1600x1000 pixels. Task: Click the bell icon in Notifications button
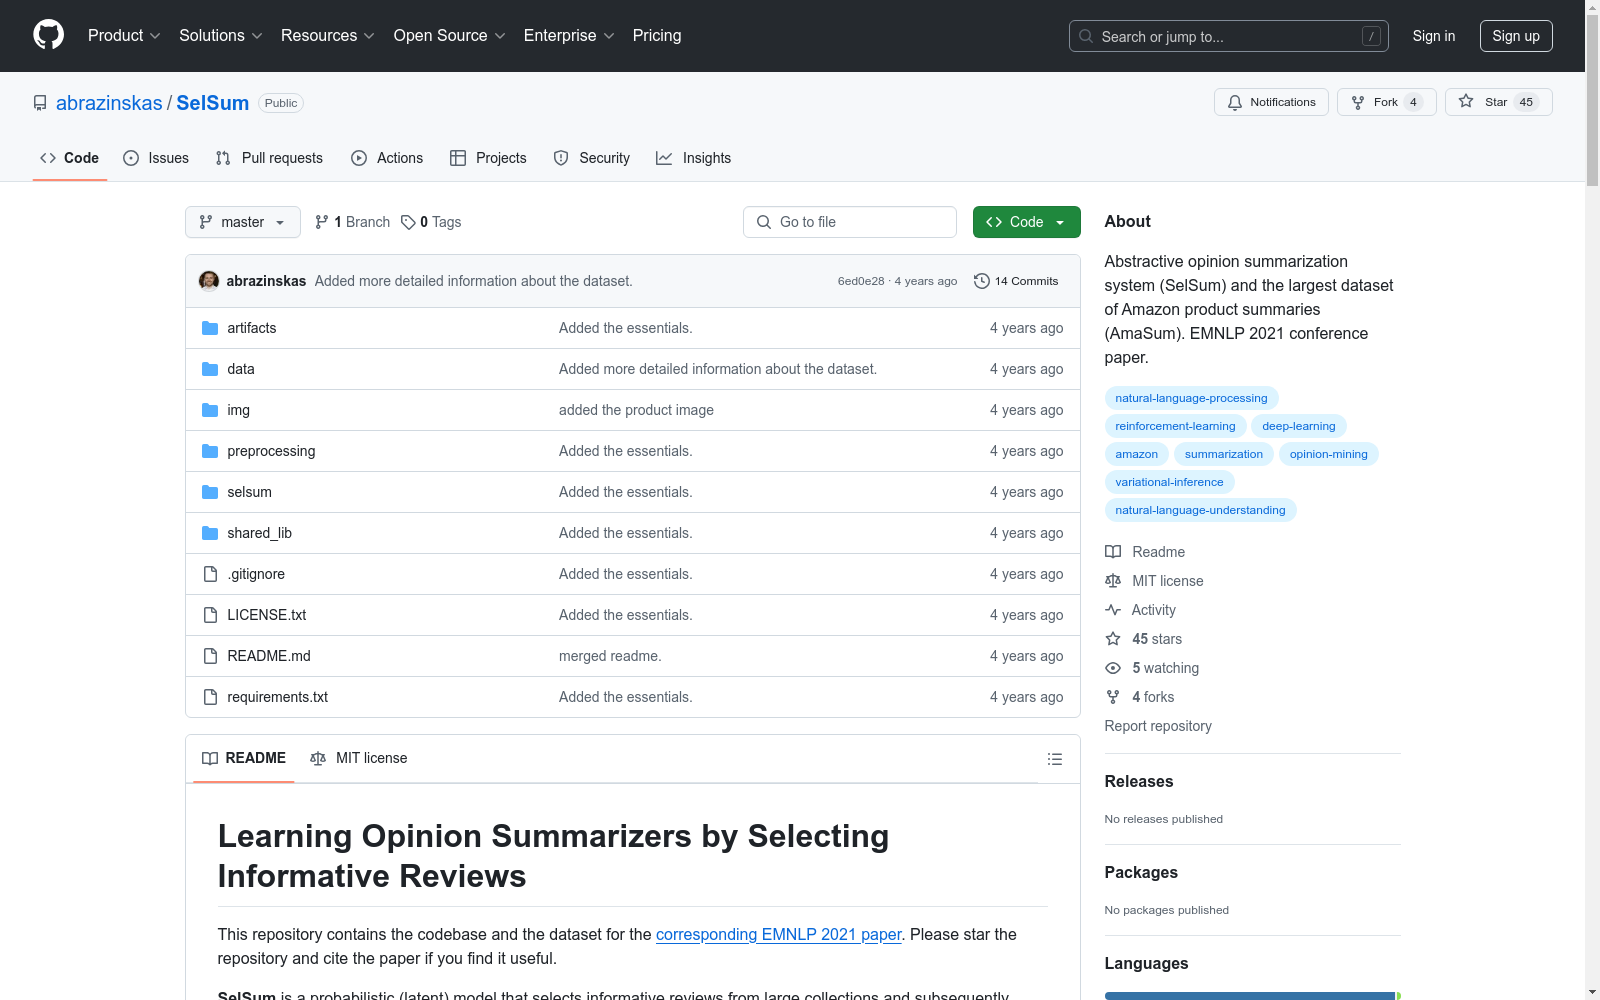tap(1235, 102)
